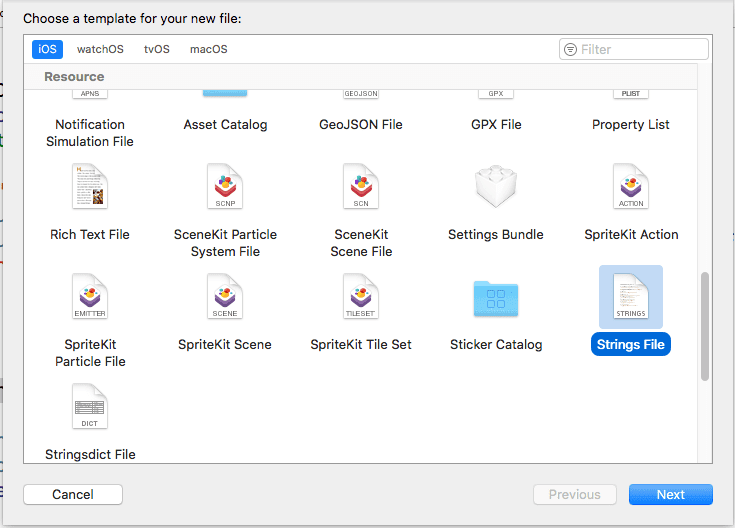Select the Settings Bundle icon
The image size is (735, 528).
pyautogui.click(x=496, y=187)
